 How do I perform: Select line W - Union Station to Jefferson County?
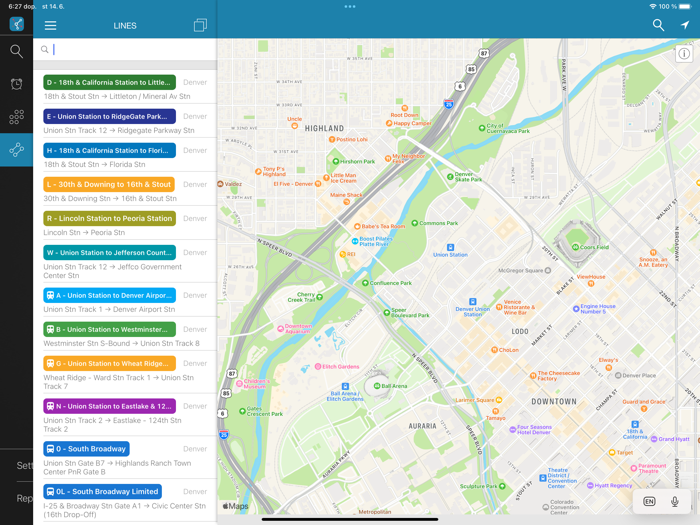click(x=109, y=253)
